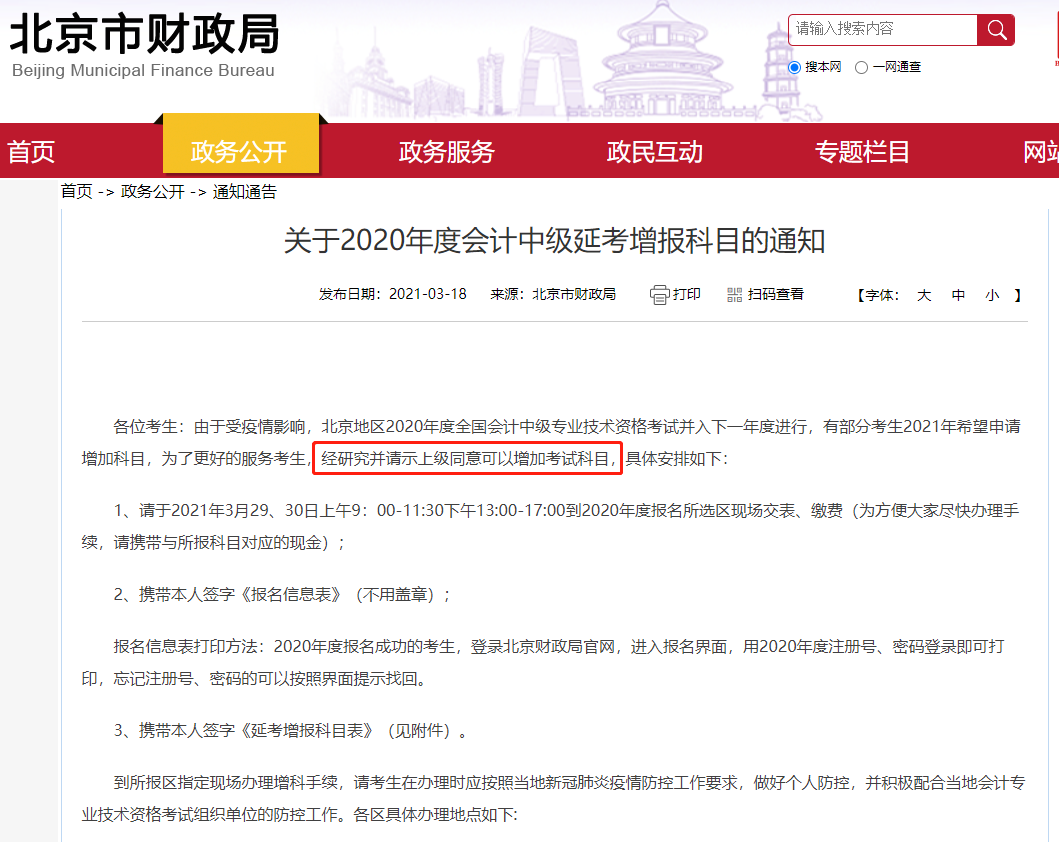Enlarge text by clicking 大 font option
Viewport: 1059px width, 842px height.
[919, 295]
